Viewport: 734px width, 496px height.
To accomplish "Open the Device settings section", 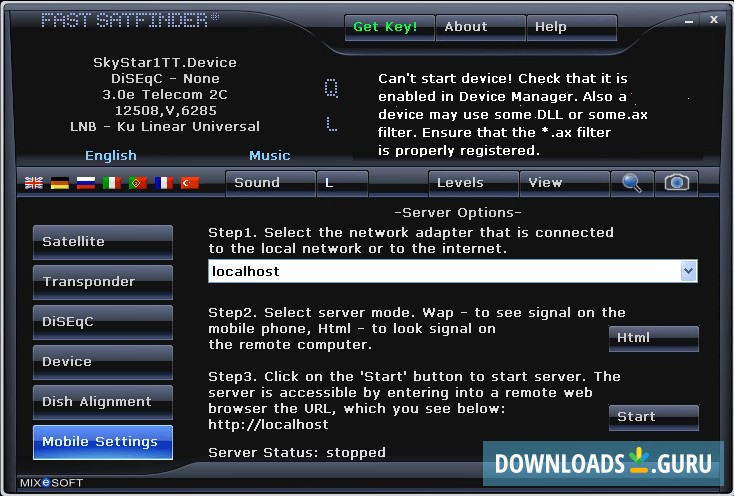I will pos(103,362).
